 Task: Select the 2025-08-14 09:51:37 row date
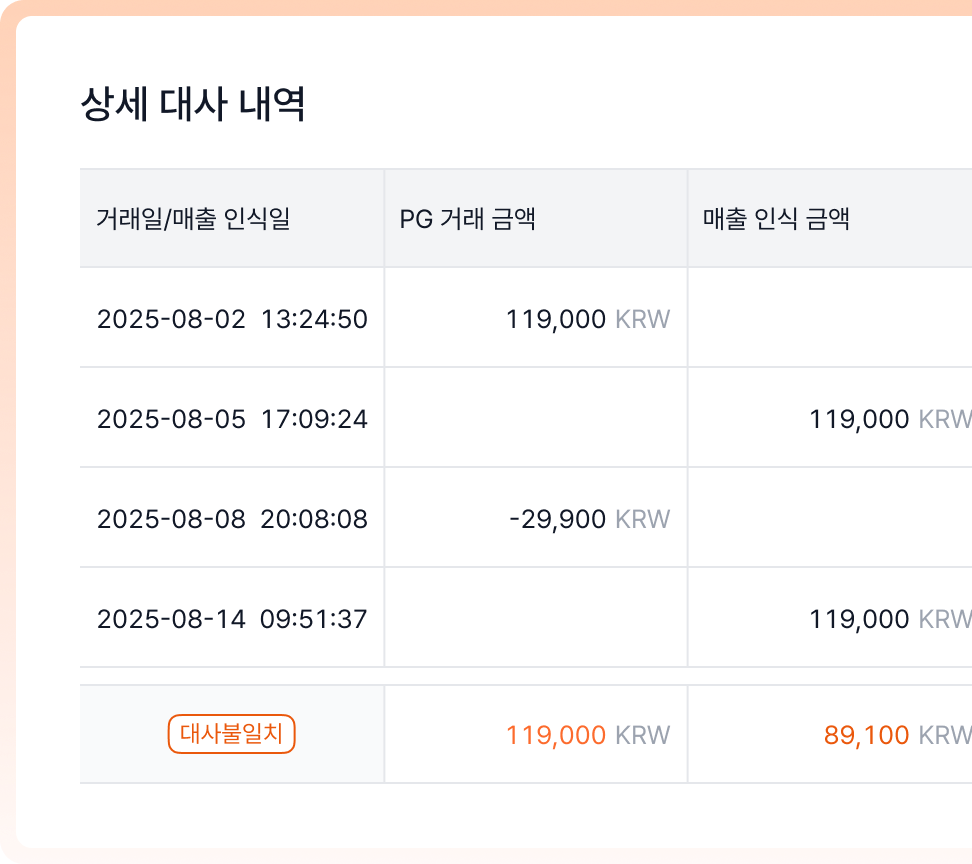click(x=232, y=619)
